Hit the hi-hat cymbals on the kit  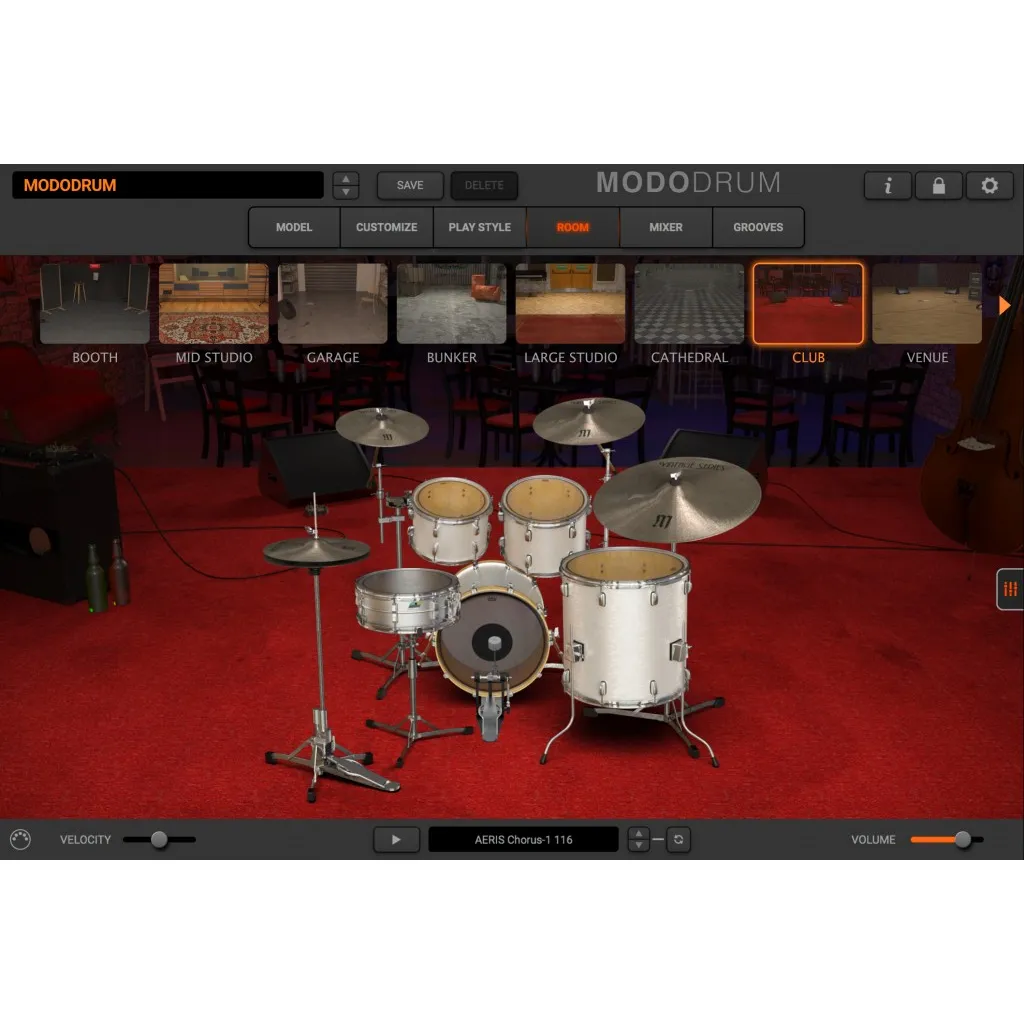coord(316,551)
